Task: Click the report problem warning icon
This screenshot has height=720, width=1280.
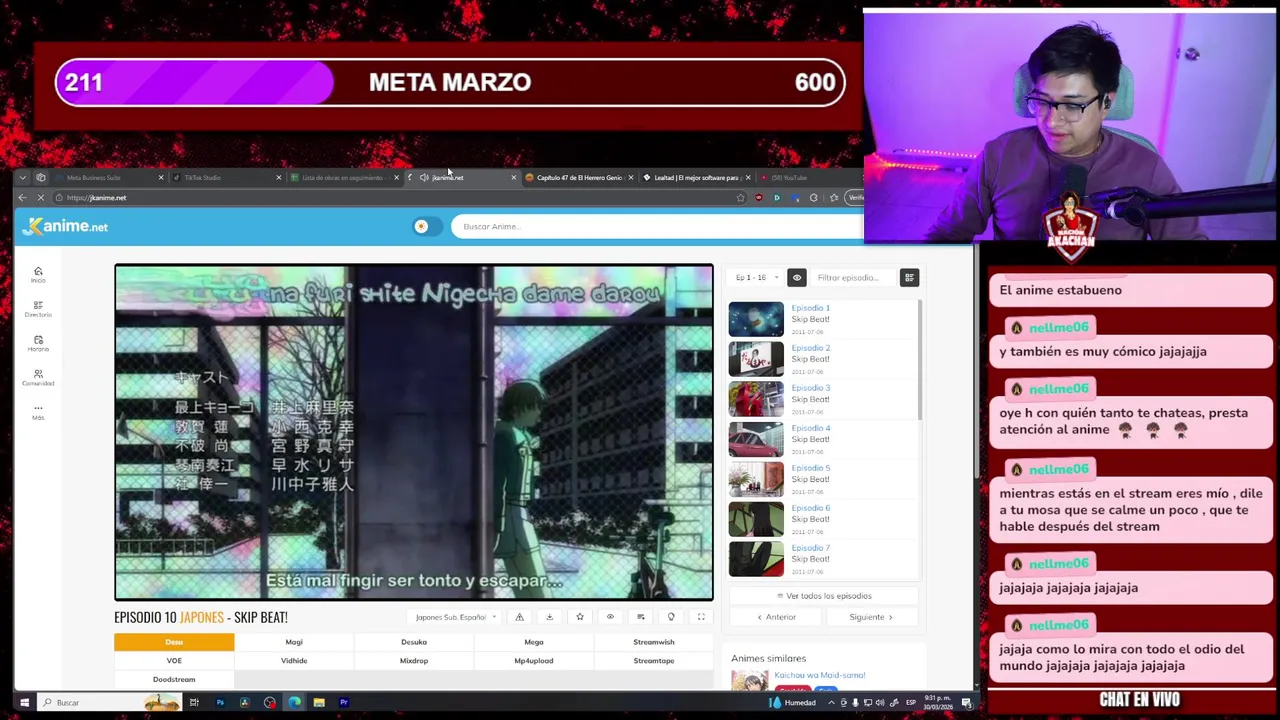Action: click(x=519, y=617)
